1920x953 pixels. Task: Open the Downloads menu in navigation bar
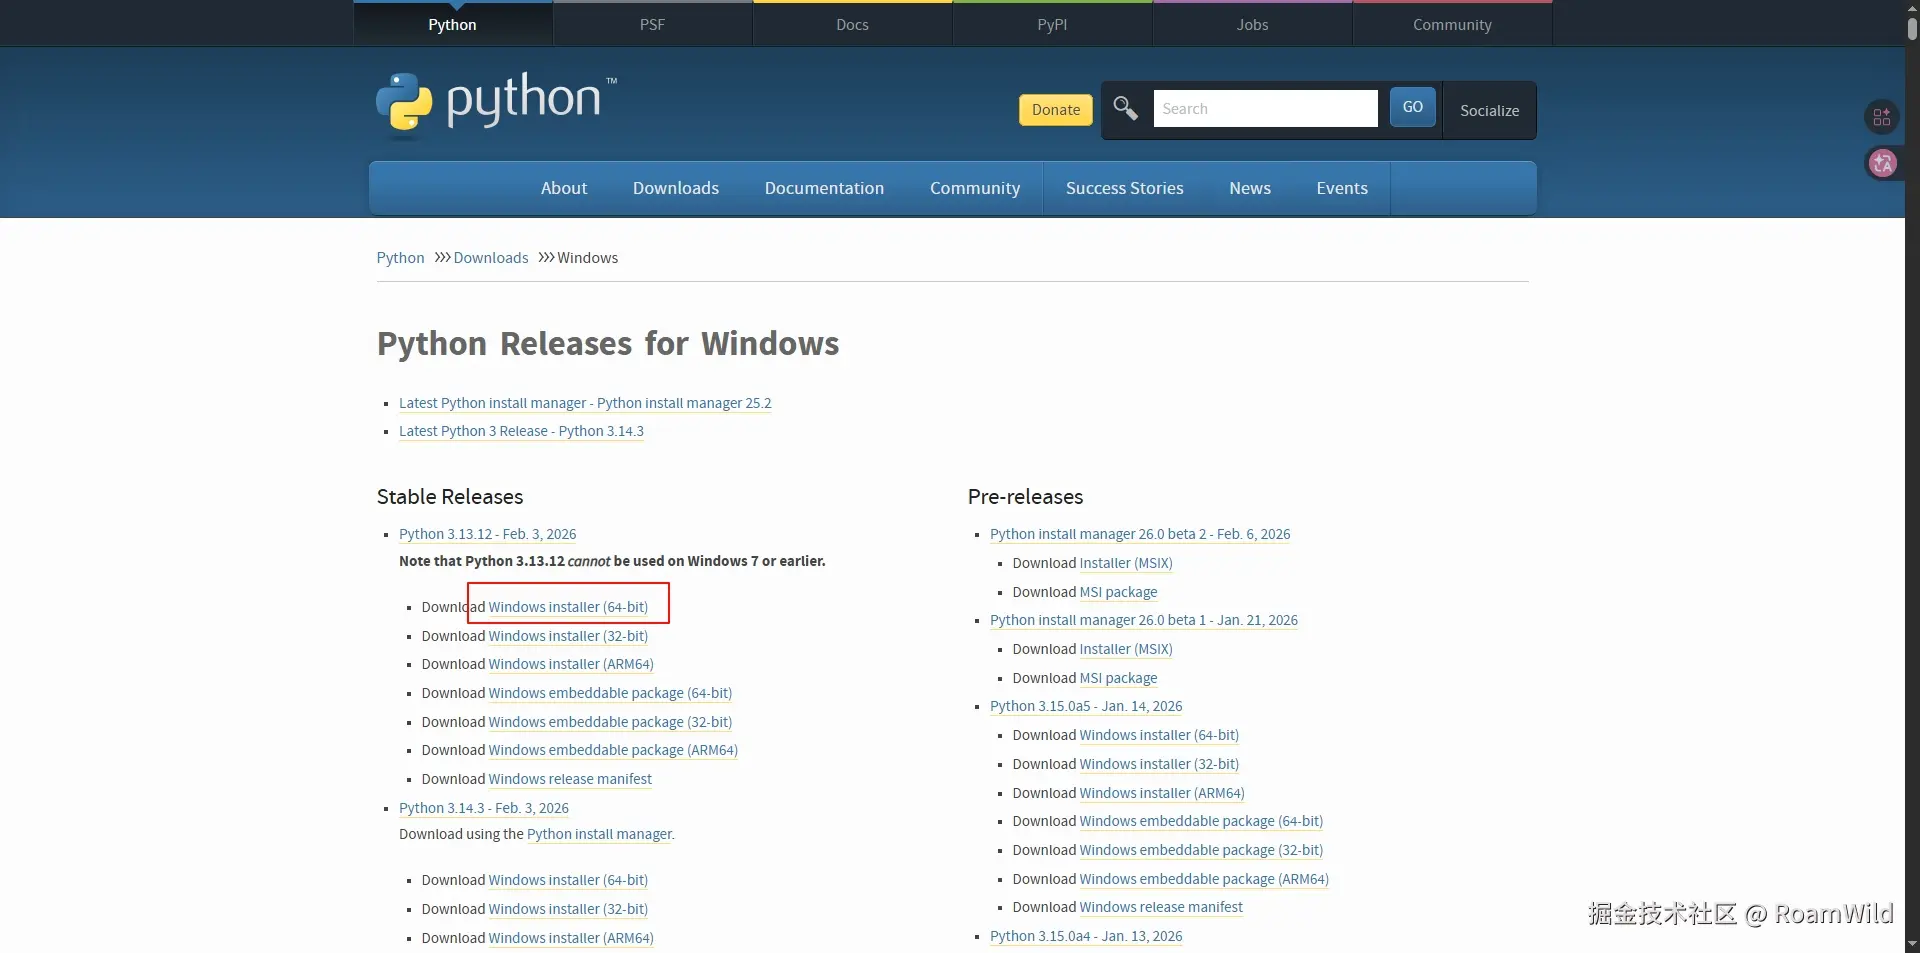tap(676, 188)
